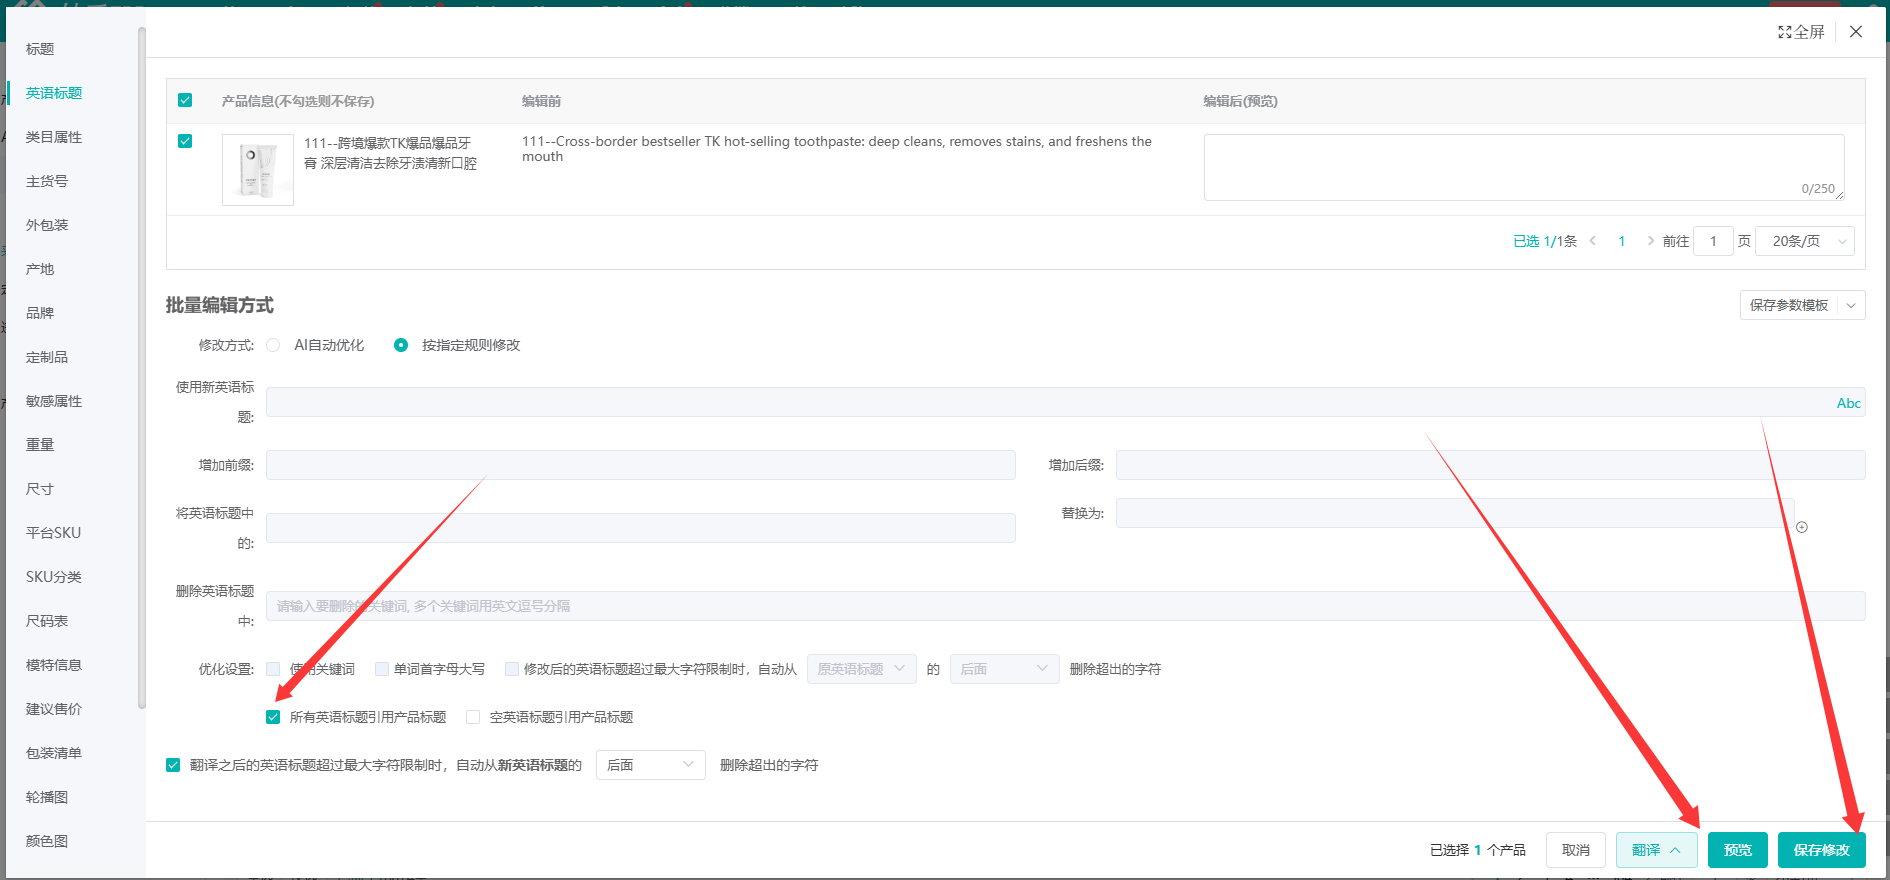Select AI自动优化 radio option
The image size is (1890, 880).
pos(273,345)
